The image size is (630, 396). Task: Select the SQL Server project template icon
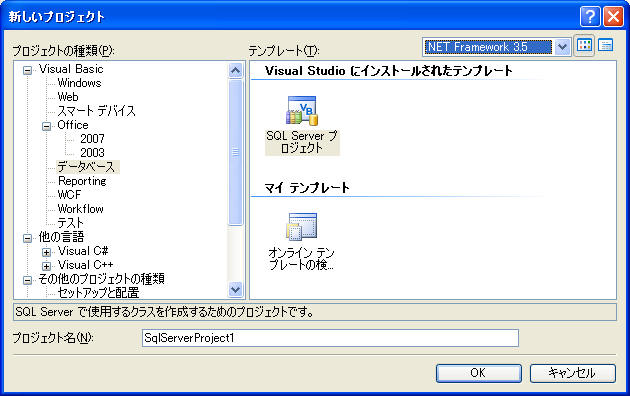pyautogui.click(x=302, y=111)
